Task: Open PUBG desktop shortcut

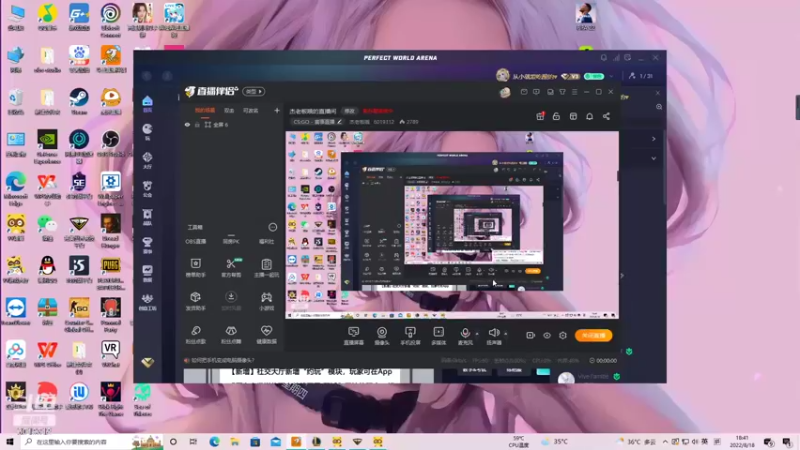Action: pos(110,273)
